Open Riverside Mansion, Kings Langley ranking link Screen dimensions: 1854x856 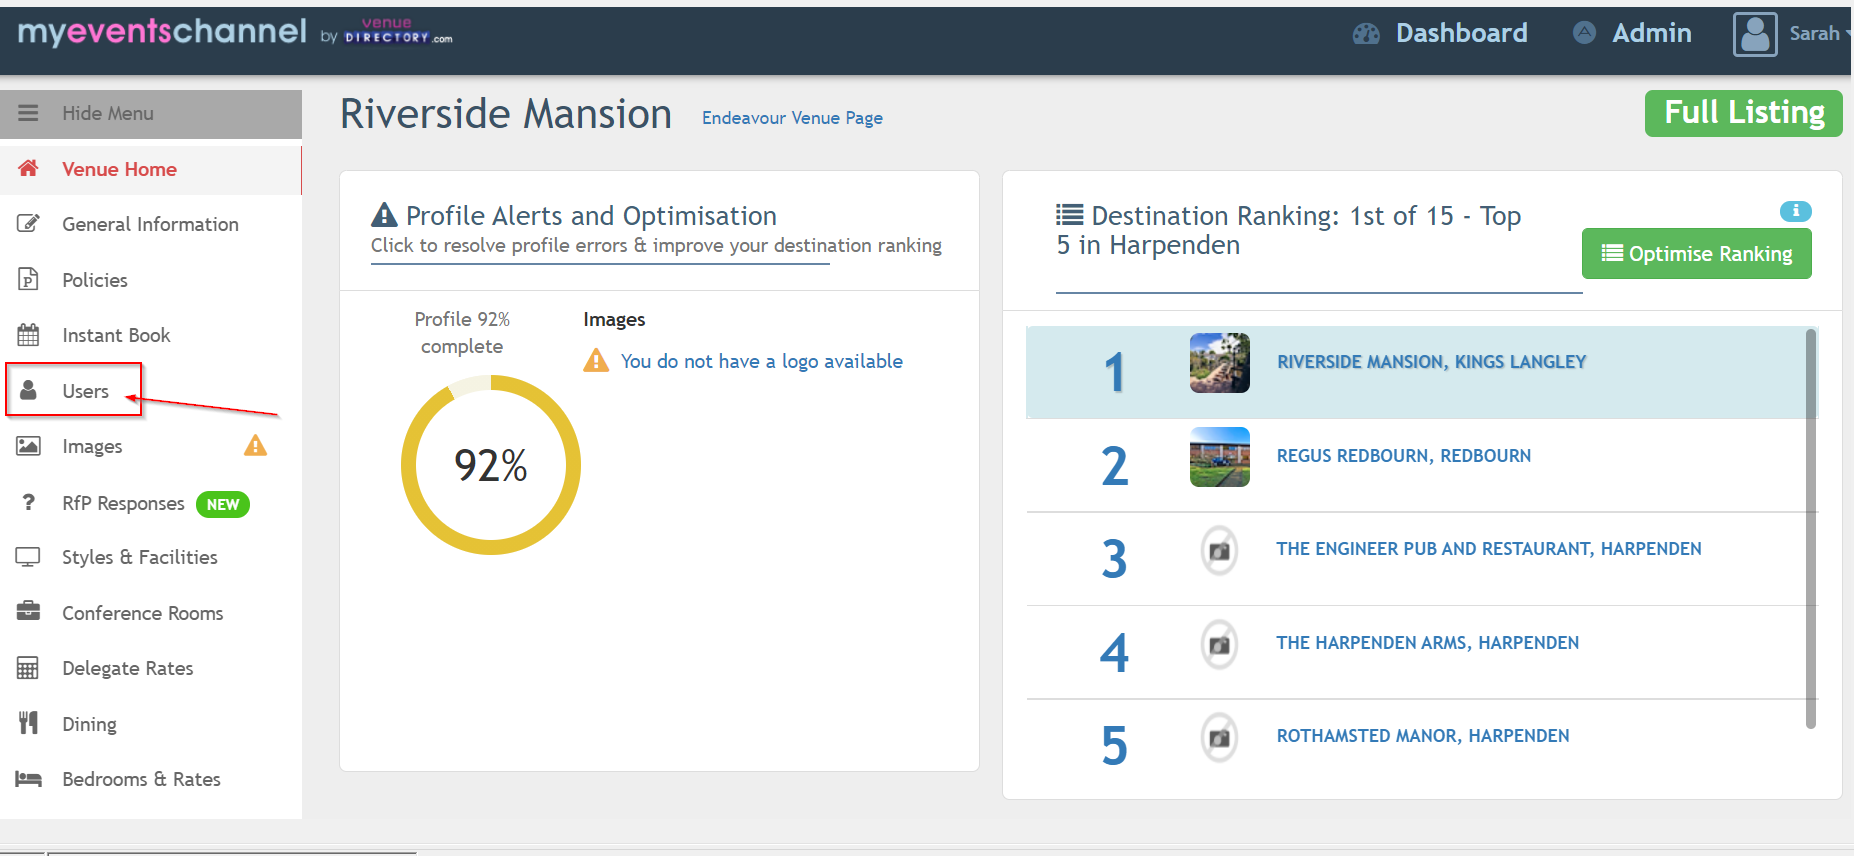point(1431,362)
